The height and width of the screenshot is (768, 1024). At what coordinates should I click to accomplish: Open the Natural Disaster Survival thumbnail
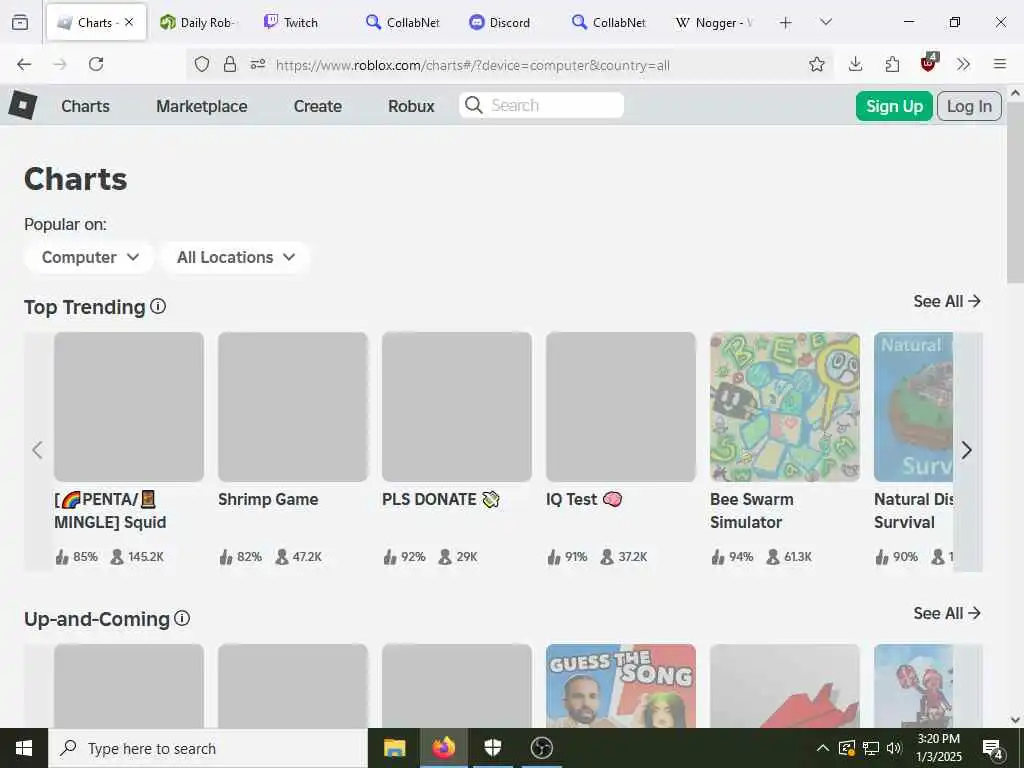click(x=914, y=407)
